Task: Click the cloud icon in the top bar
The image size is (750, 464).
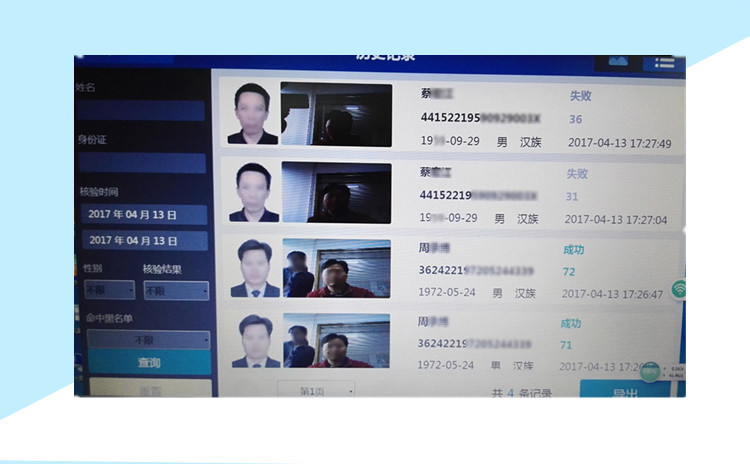Action: 618,62
